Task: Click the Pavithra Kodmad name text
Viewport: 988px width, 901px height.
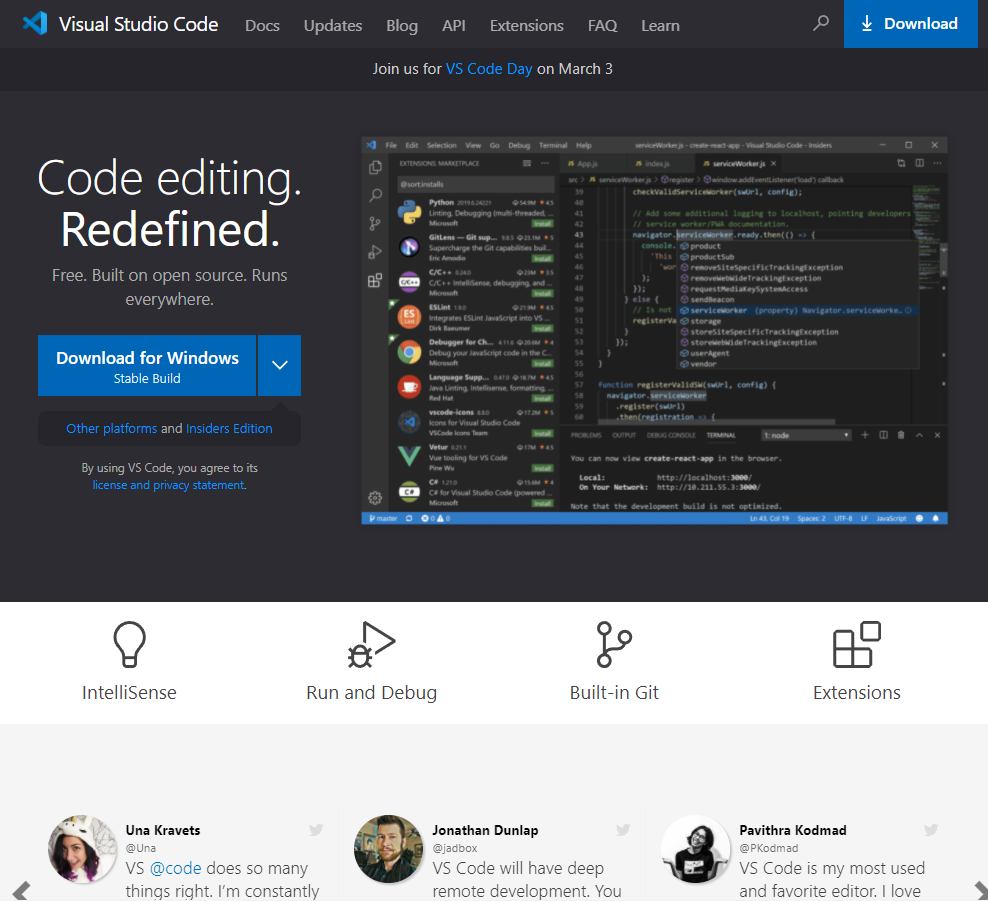Action: (793, 830)
